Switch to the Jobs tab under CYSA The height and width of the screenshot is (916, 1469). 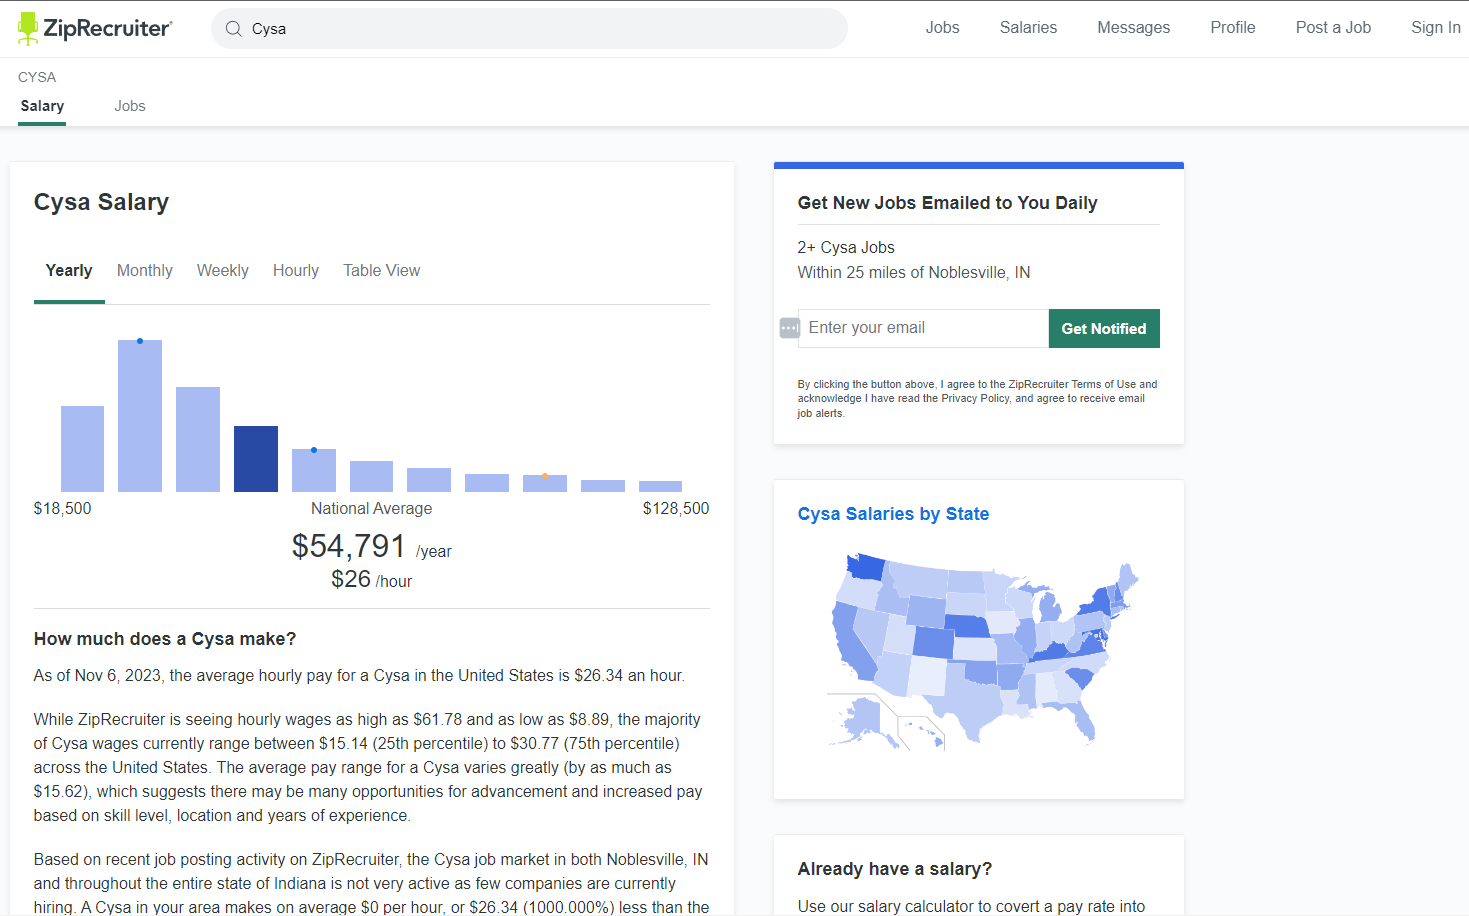tap(129, 106)
